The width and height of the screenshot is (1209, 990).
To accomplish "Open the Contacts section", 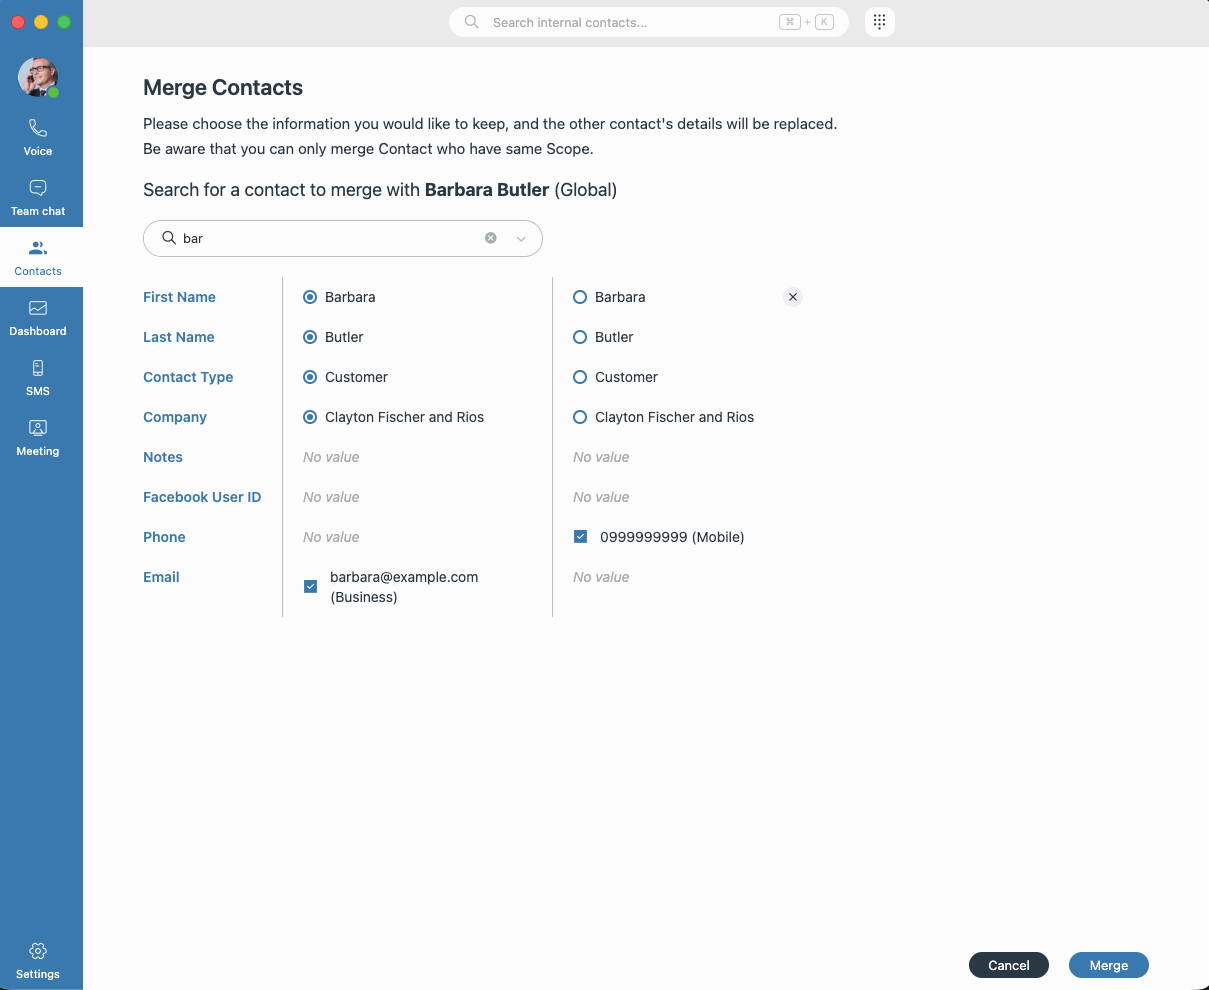I will [37, 257].
